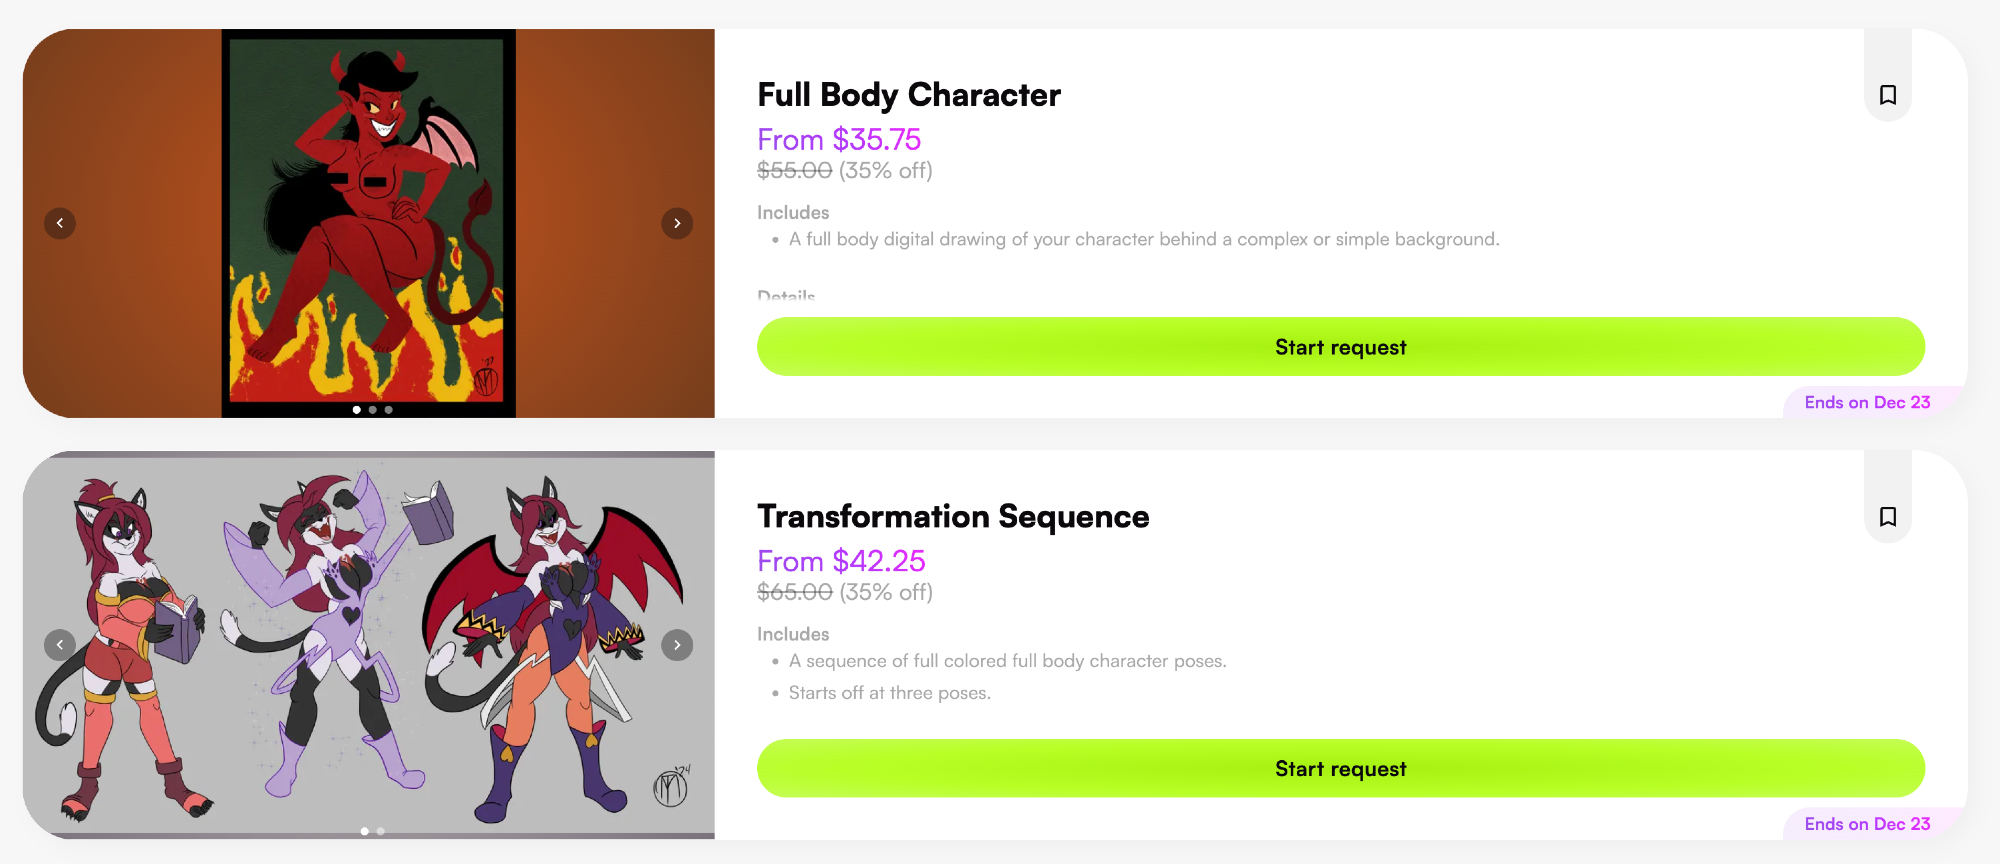2000x864 pixels.
Task: Click Ends on Dec 23 badge on Full Body card
Action: point(1867,403)
